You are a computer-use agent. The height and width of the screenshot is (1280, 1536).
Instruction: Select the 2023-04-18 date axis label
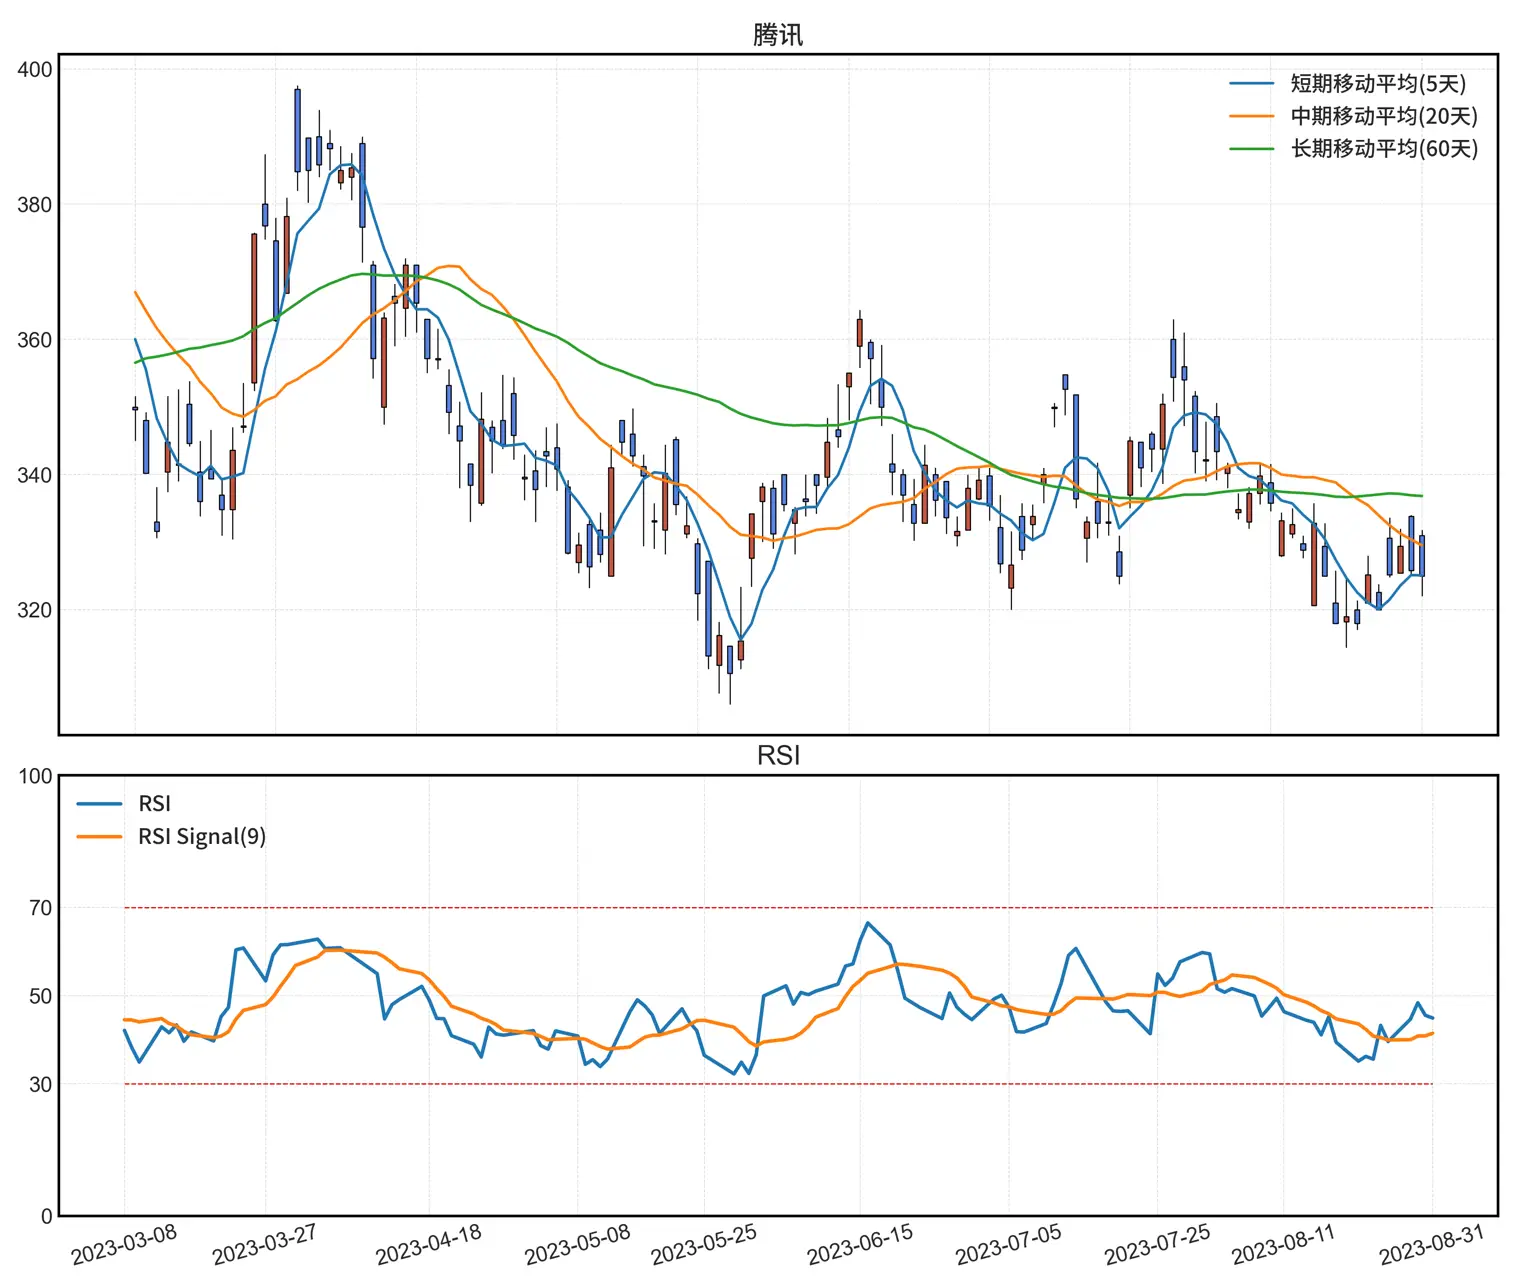tap(428, 1244)
